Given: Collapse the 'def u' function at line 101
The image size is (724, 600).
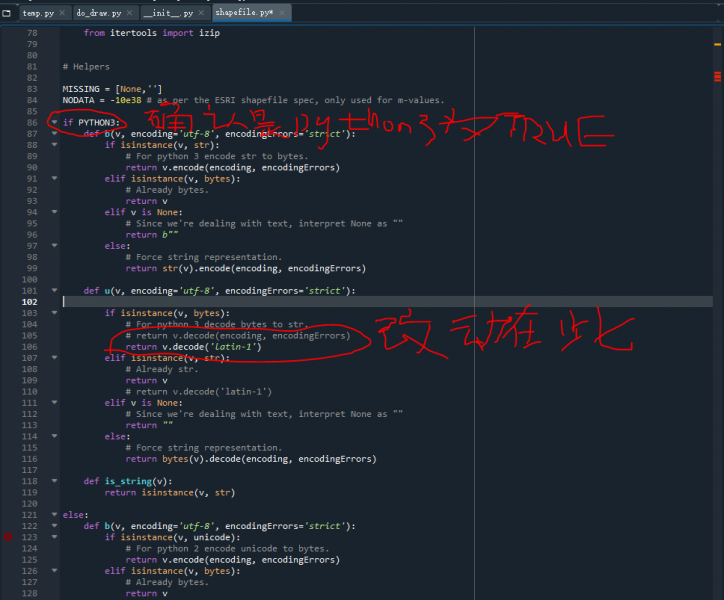Looking at the screenshot, I should point(54,290).
